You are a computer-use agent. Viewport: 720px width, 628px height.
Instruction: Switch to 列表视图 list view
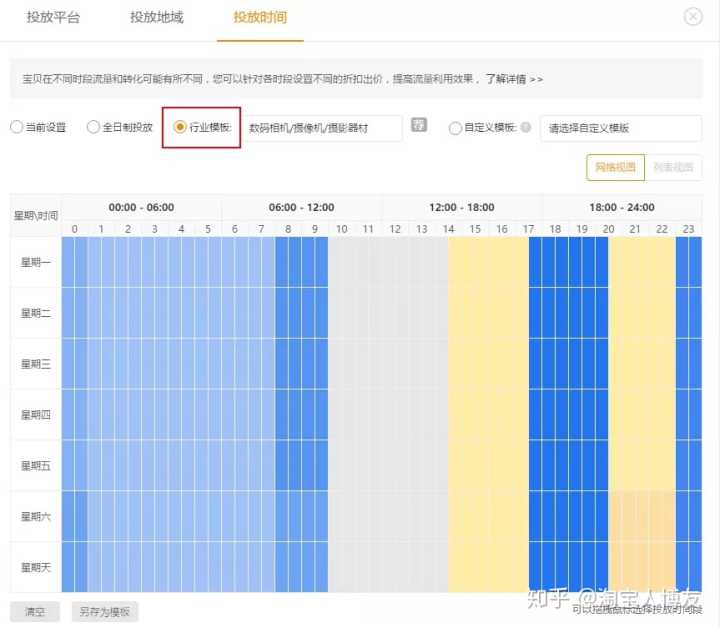pyautogui.click(x=673, y=168)
